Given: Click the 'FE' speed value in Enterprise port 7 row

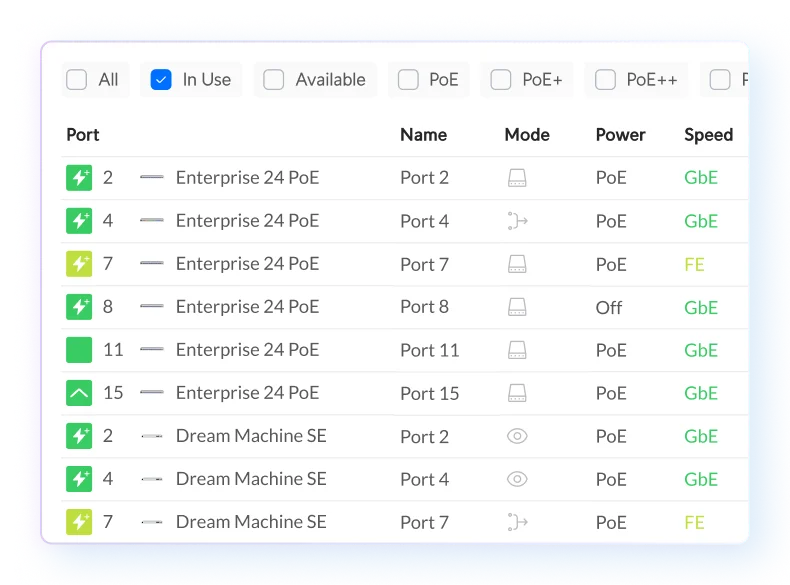Looking at the screenshot, I should click(694, 265).
